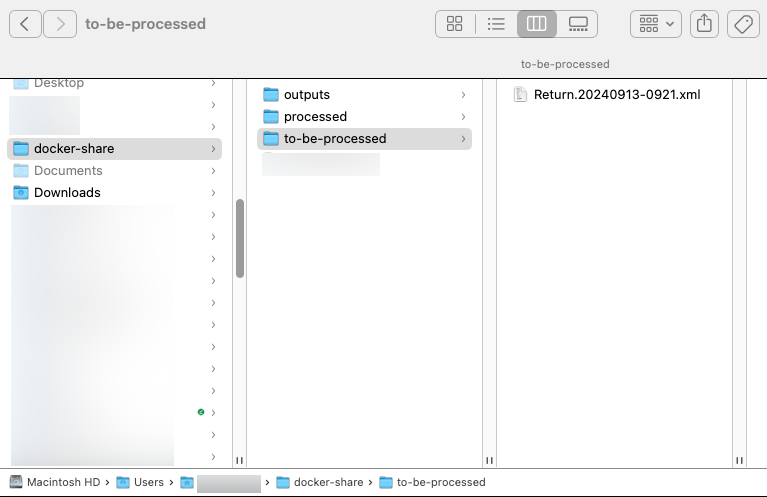Screen dimensions: 767x497
Task: Click the Forward navigation arrow
Action: [60, 24]
